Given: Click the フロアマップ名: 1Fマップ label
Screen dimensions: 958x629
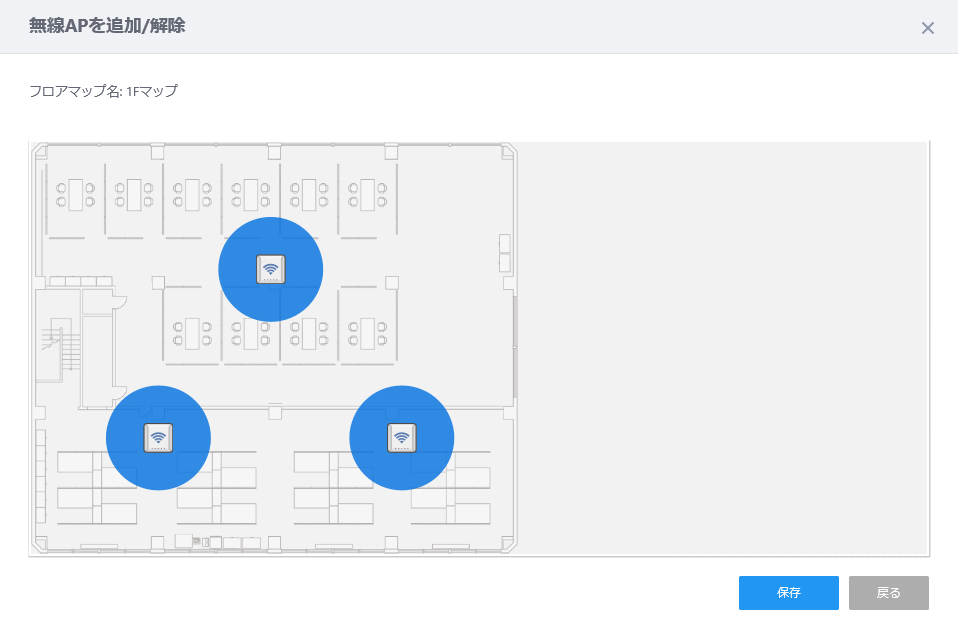Looking at the screenshot, I should point(103,91).
